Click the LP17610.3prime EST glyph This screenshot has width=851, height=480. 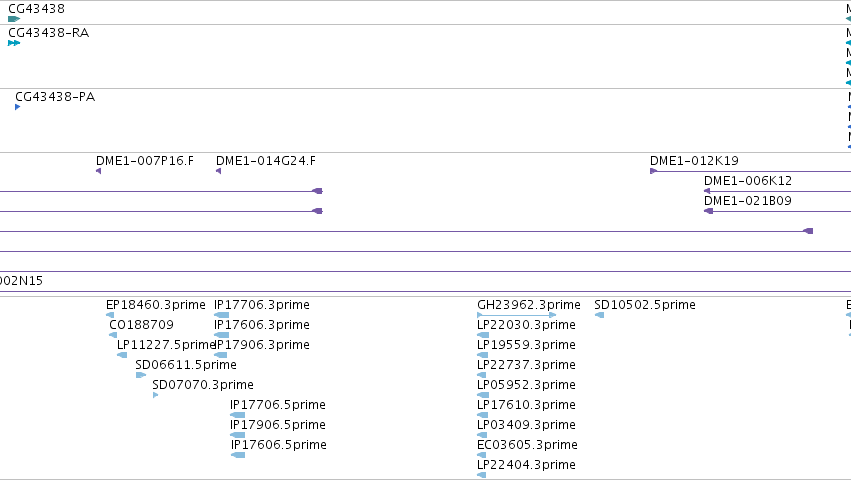coord(482,415)
